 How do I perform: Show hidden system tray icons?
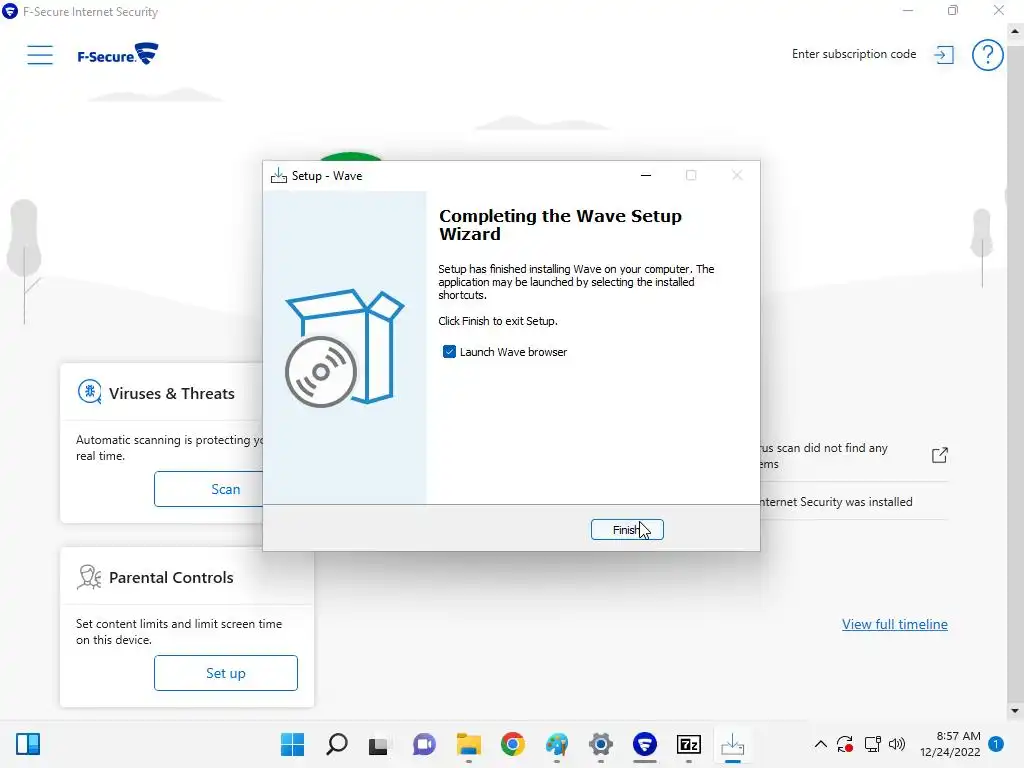(821, 744)
